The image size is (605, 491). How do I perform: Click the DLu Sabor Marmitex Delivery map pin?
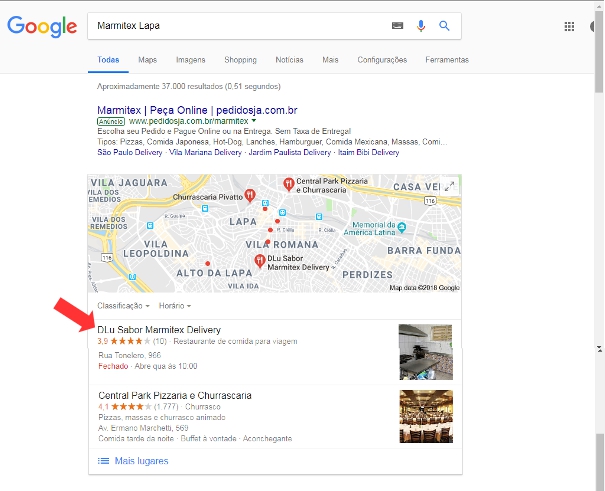coord(260,261)
